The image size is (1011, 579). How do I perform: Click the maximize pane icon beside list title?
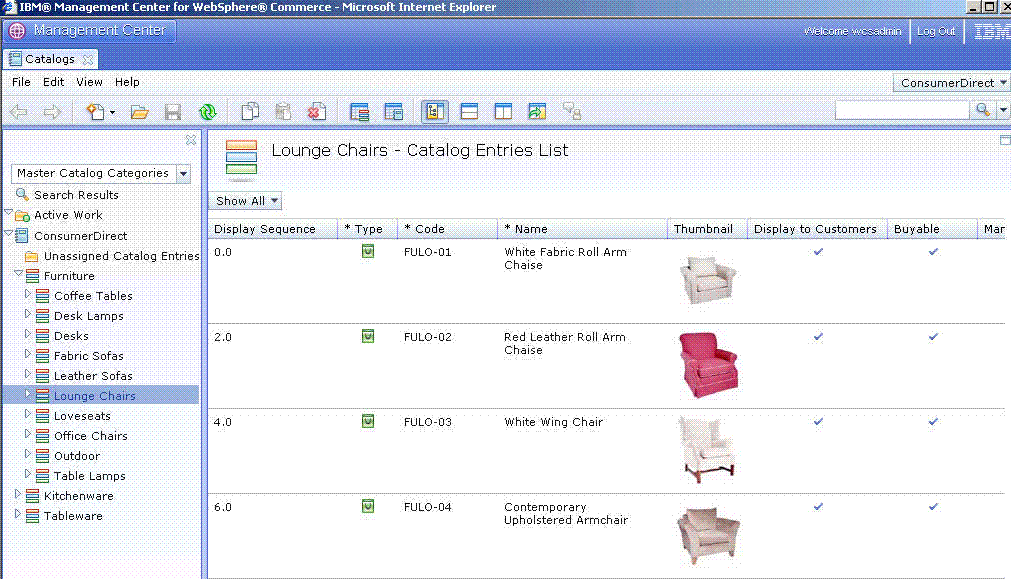tap(1005, 140)
